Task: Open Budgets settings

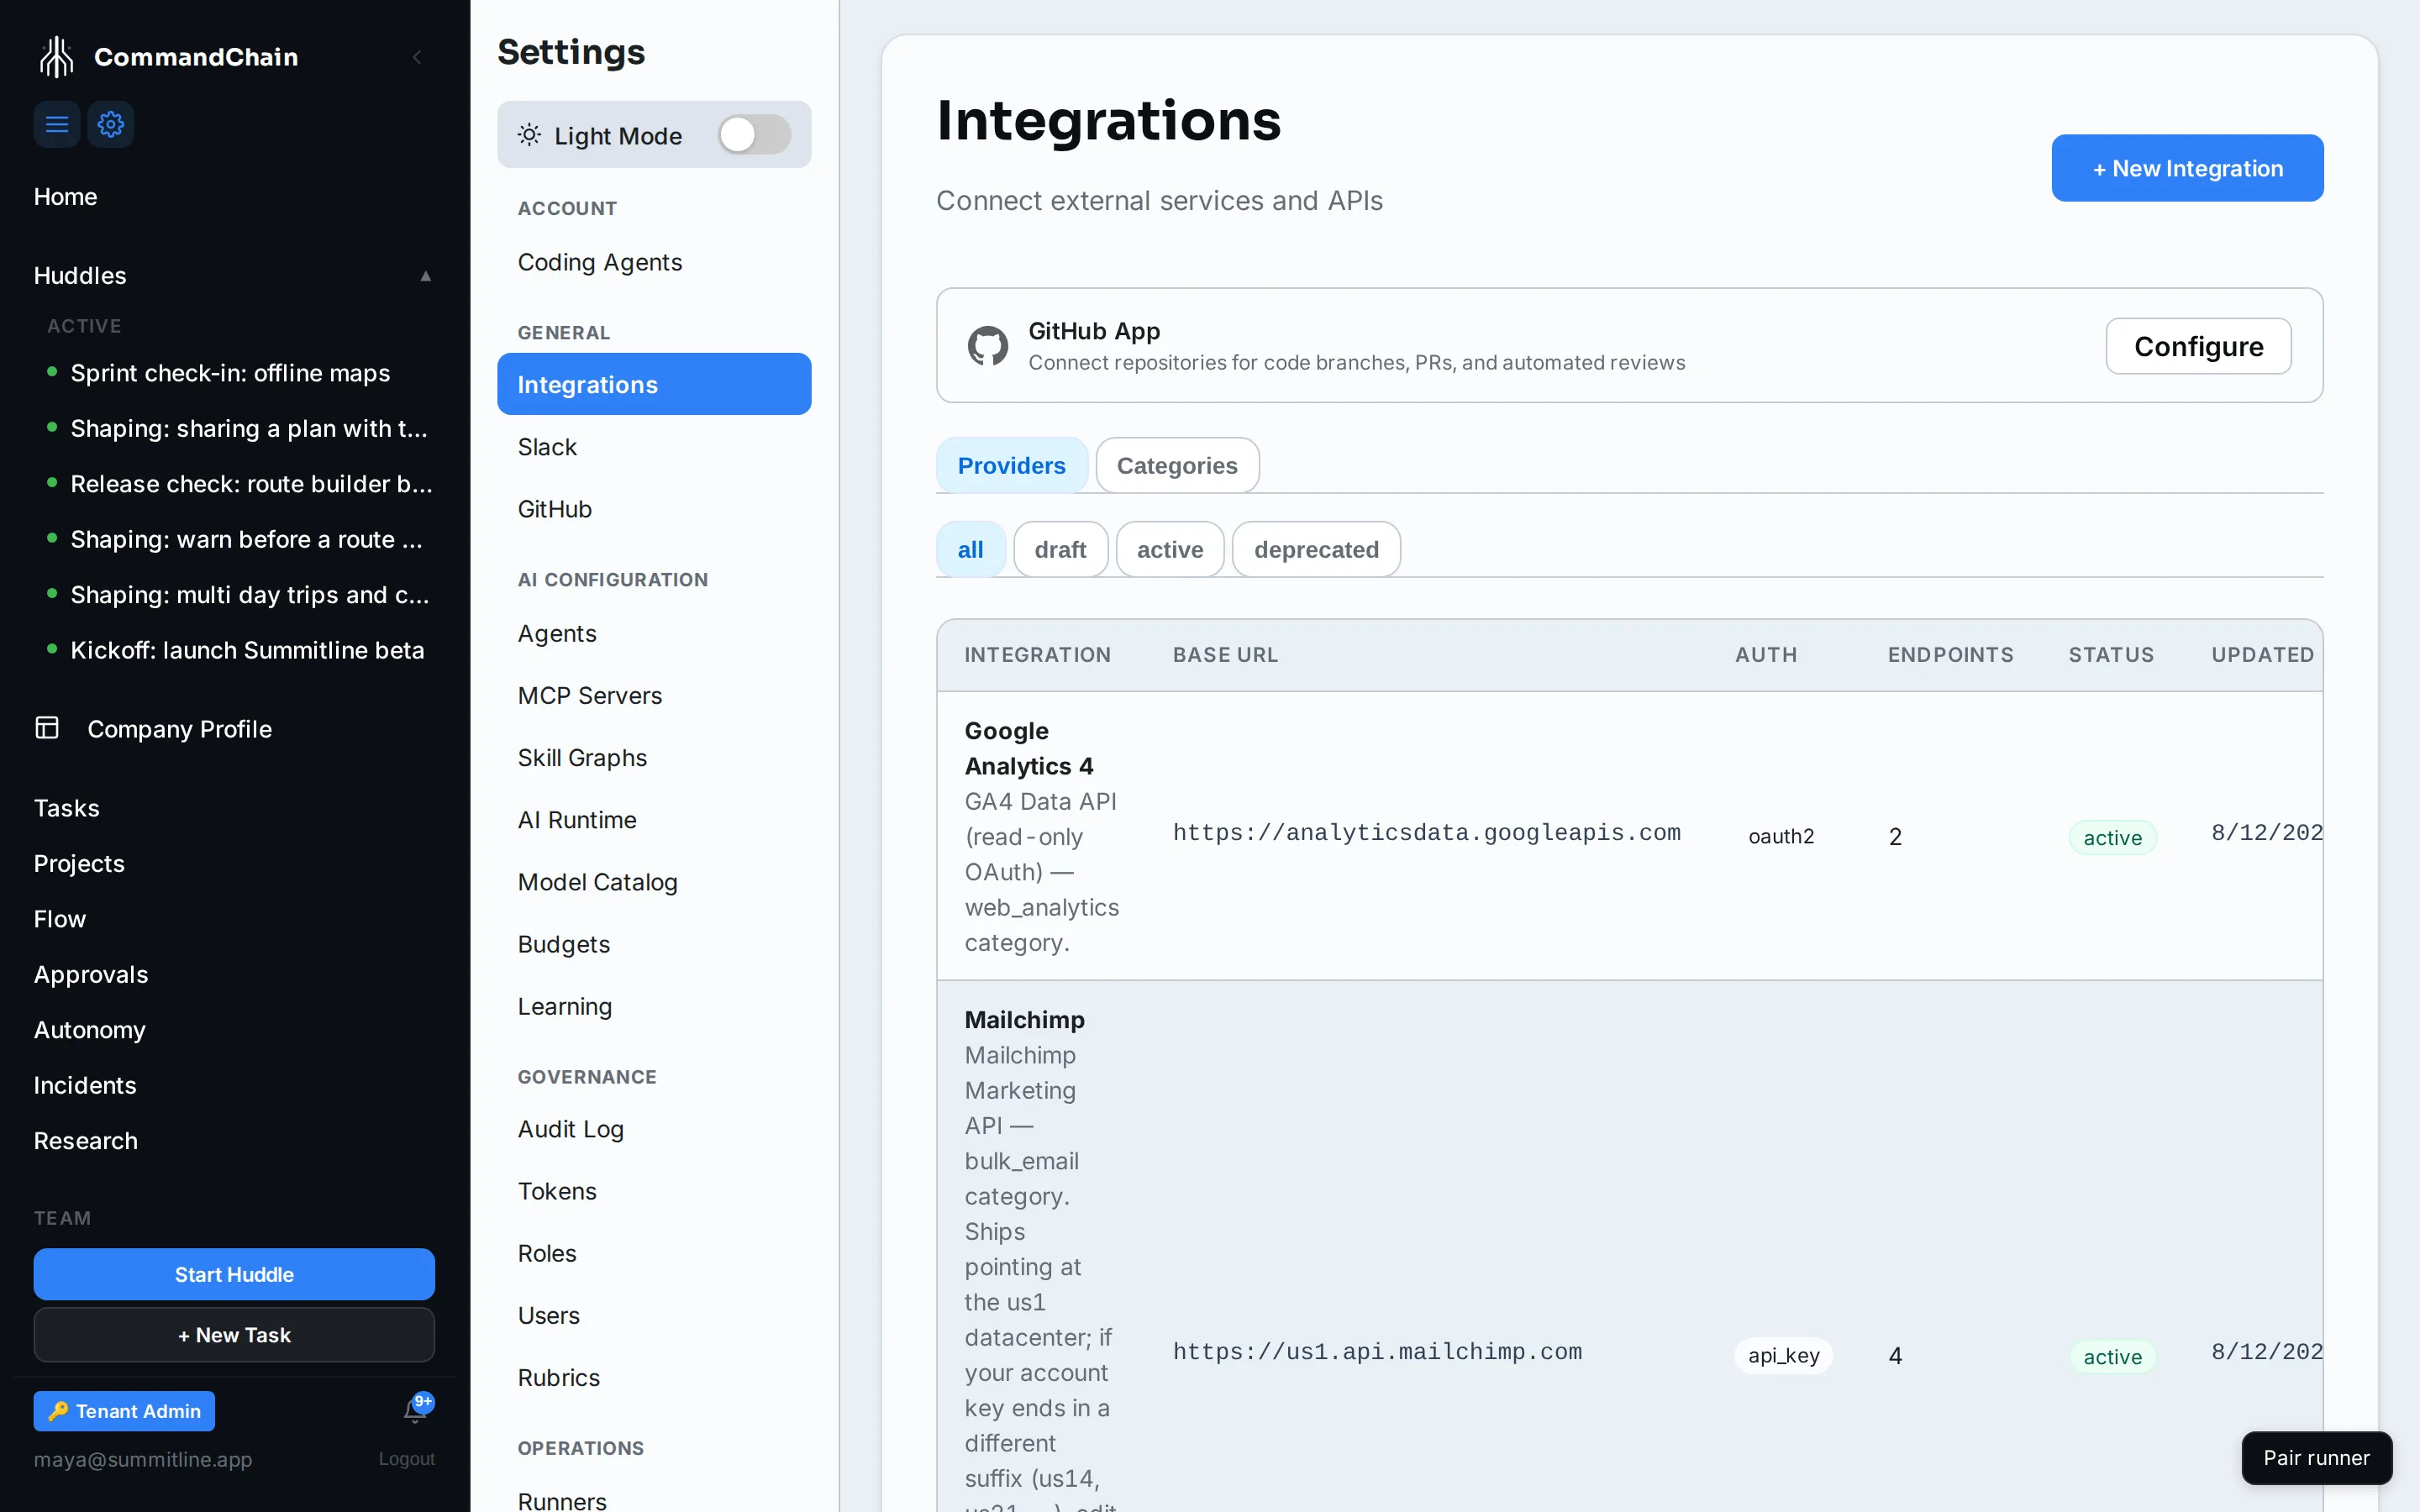Action: (654, 944)
